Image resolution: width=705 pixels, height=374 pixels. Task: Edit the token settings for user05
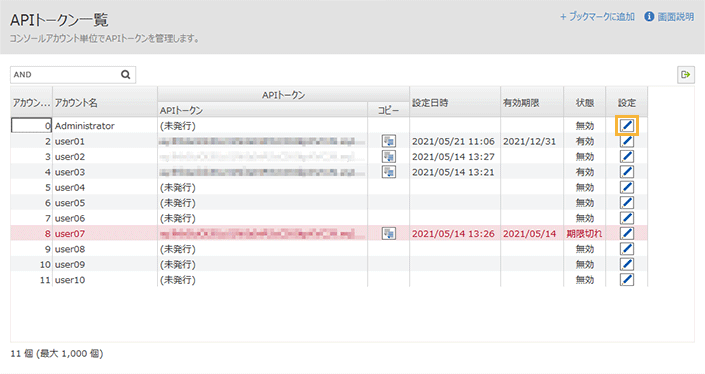(627, 203)
